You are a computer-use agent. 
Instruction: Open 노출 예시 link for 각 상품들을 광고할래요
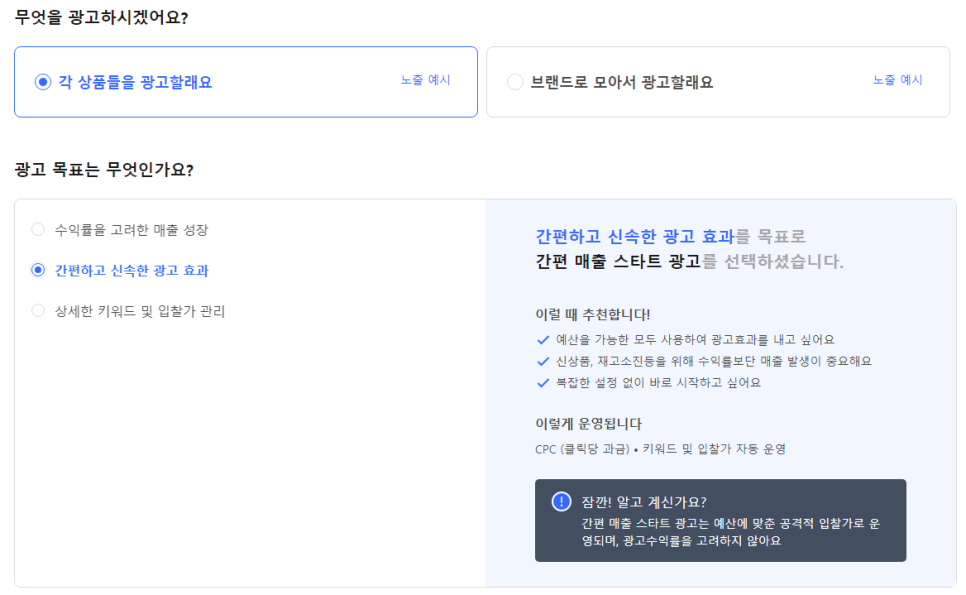426,80
